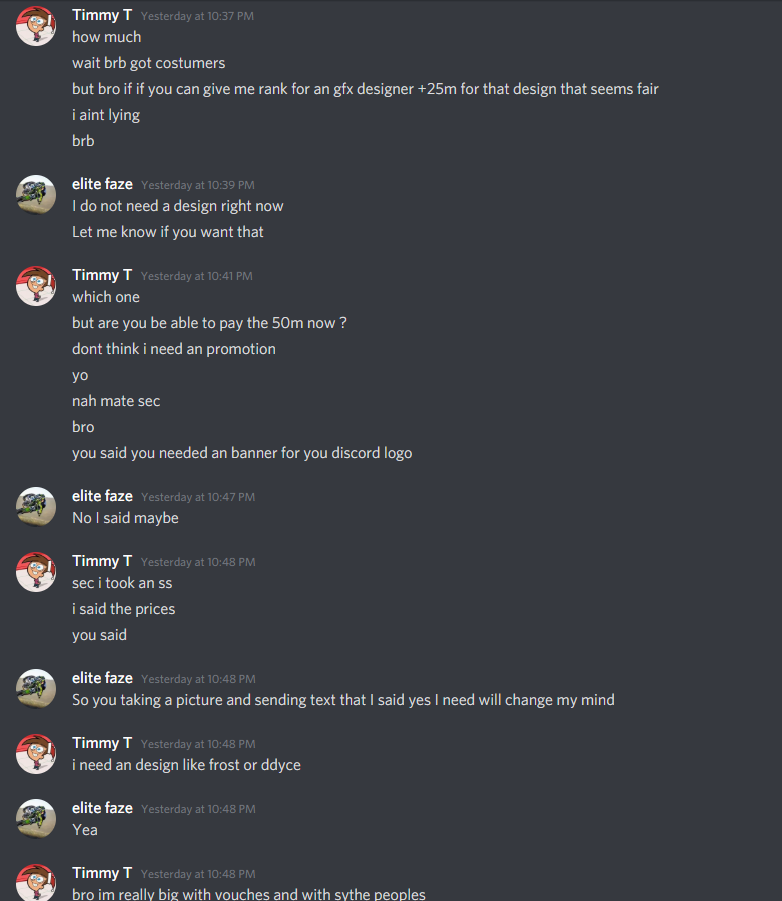Image resolution: width=782 pixels, height=901 pixels.
Task: Click elite faze avatar at 10:47 PM
Action: coord(36,507)
